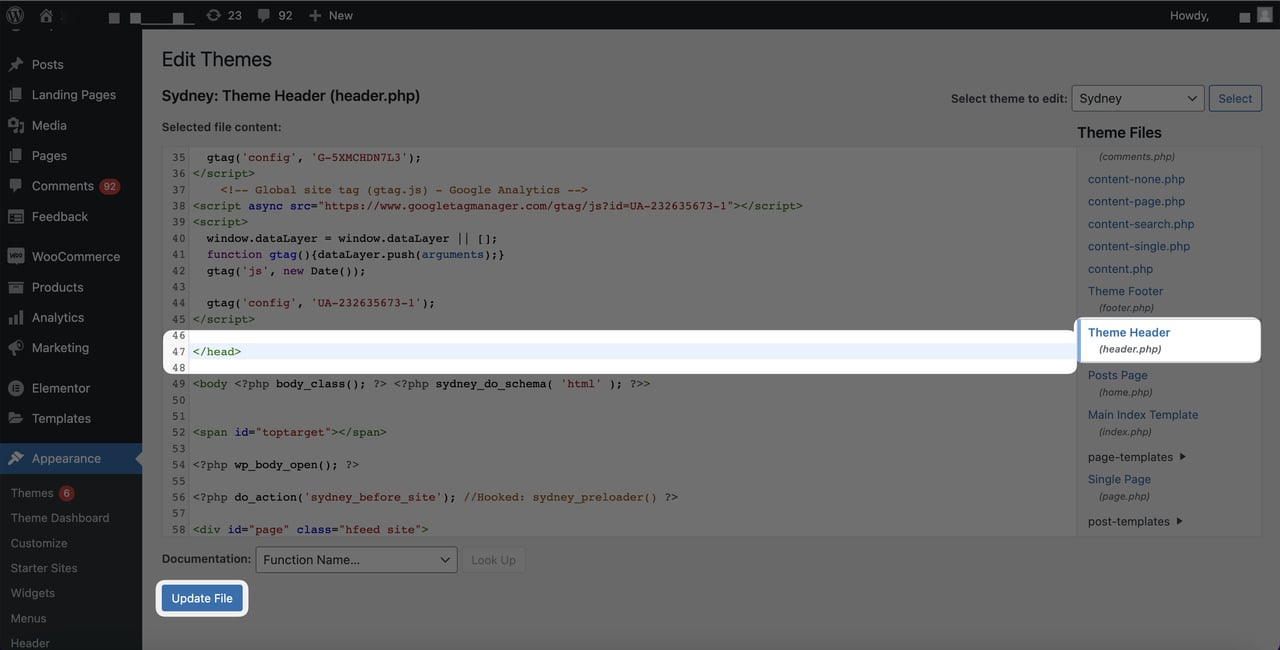Click the googletagmanager script src line
The width and height of the screenshot is (1280, 650).
pos(497,206)
